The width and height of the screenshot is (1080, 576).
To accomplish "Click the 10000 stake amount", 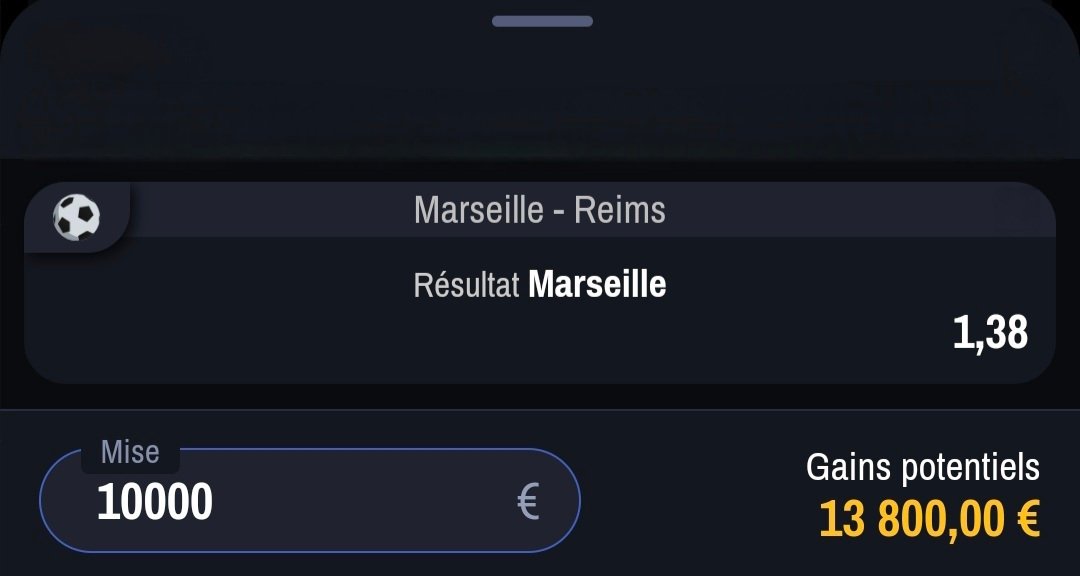I will 154,502.
